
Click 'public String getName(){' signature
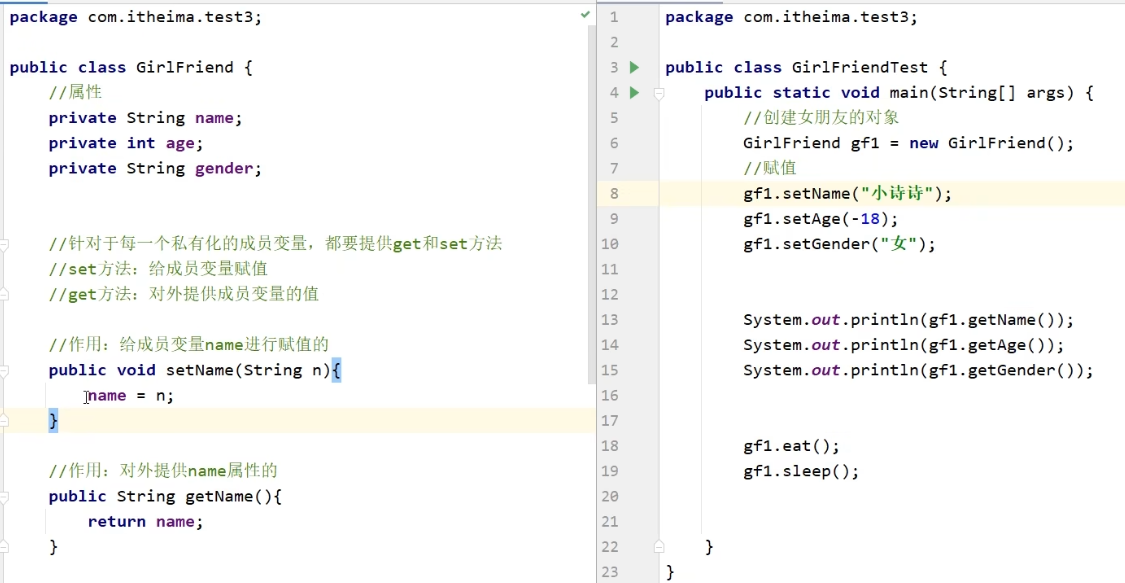click(165, 497)
